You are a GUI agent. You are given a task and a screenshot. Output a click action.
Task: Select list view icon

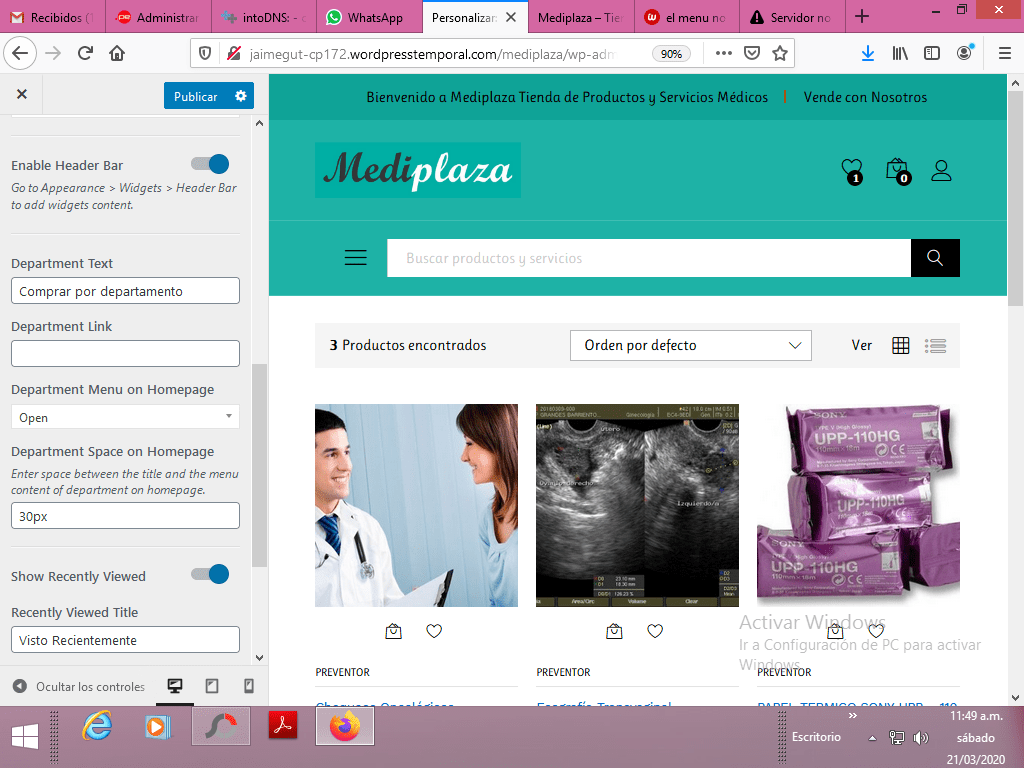935,345
